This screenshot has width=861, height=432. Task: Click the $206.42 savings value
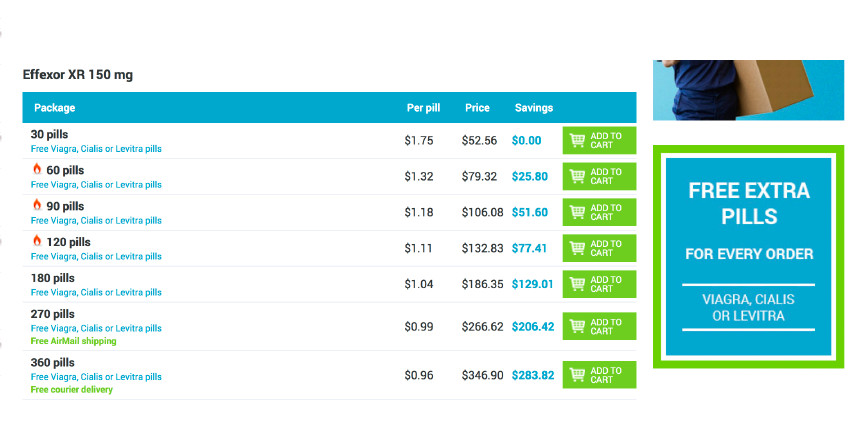pos(533,327)
